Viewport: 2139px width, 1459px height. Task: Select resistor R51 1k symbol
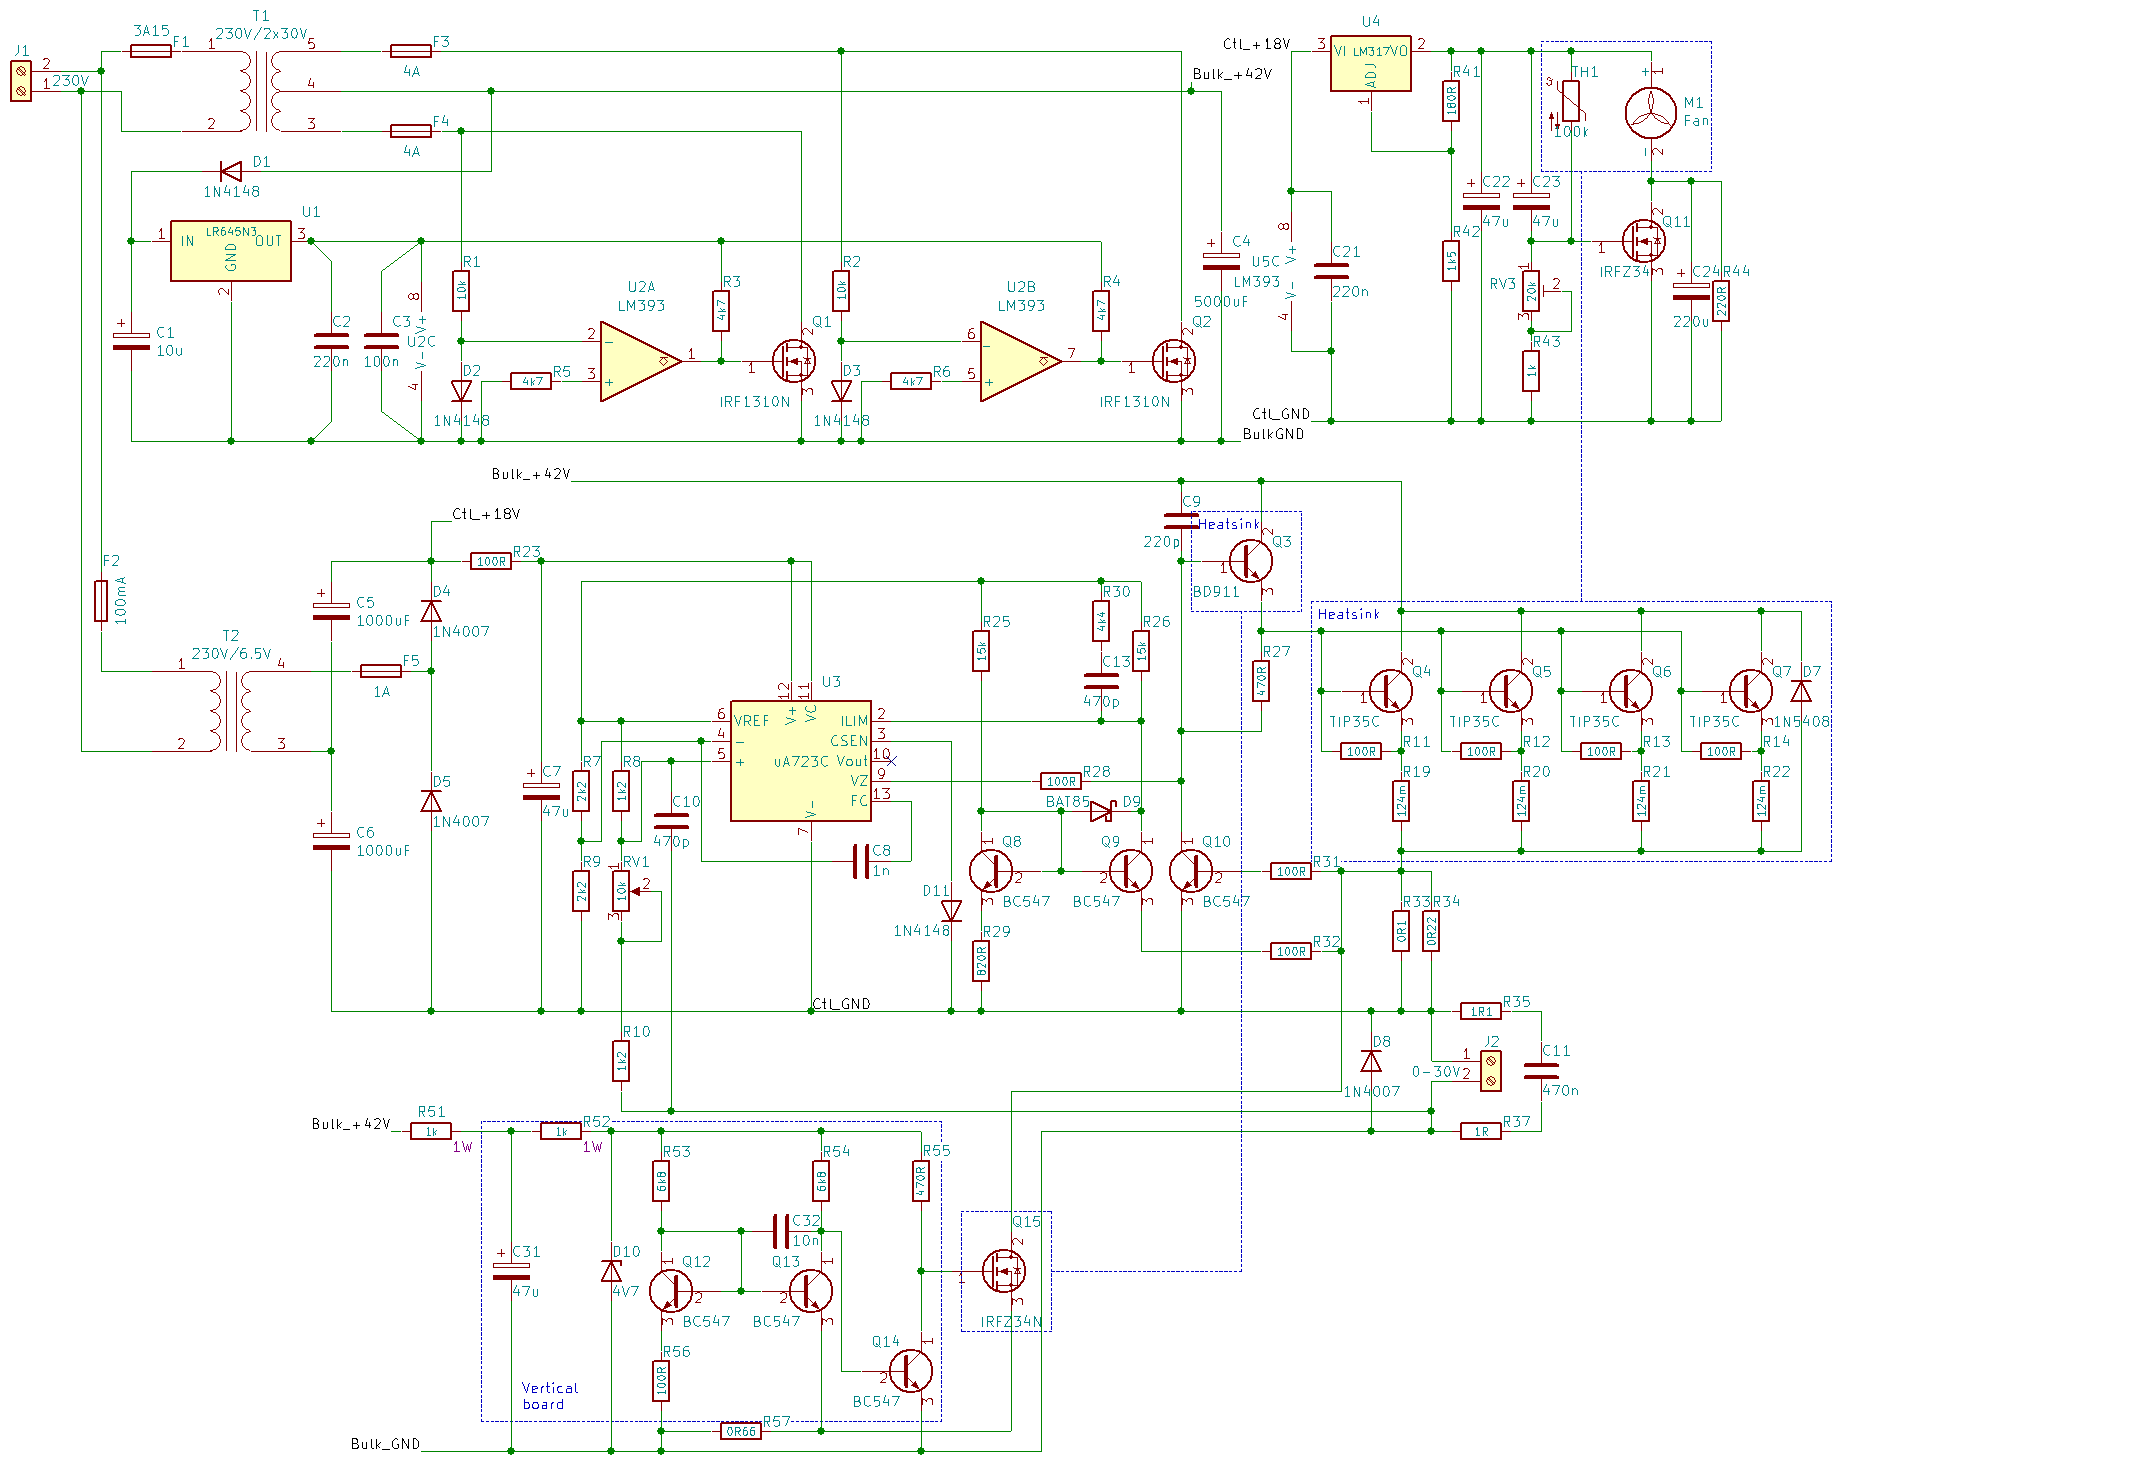(431, 1131)
